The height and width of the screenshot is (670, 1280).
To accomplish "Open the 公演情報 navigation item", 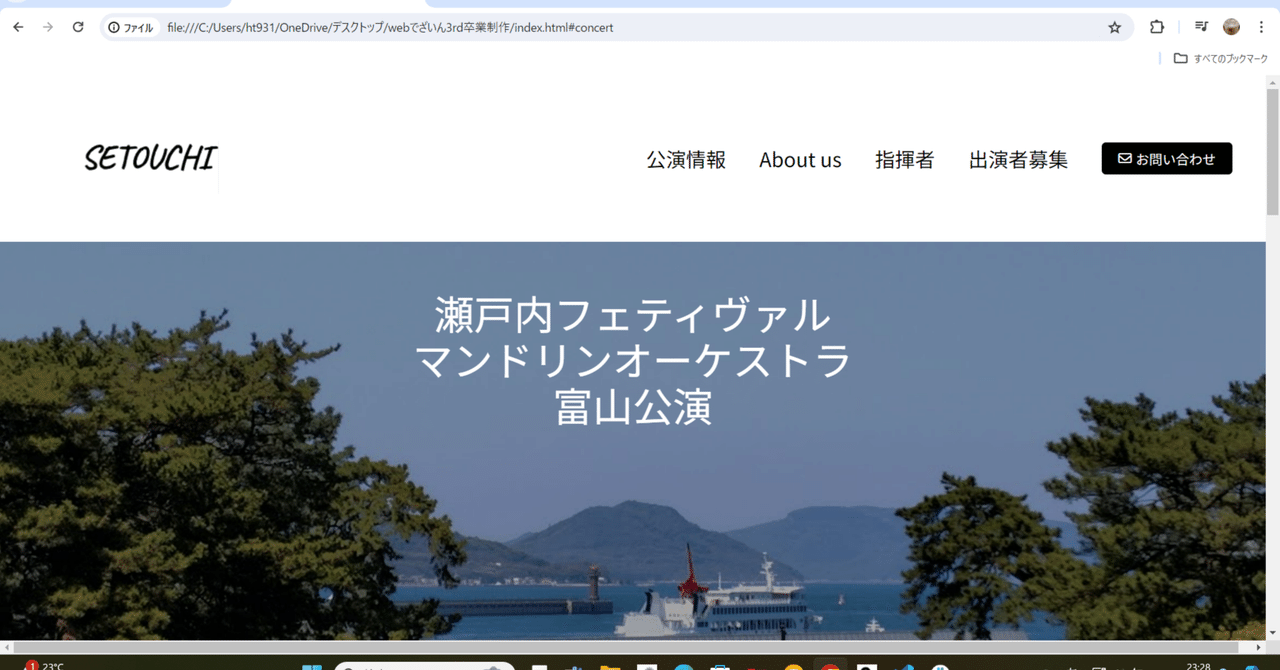I will (686, 159).
